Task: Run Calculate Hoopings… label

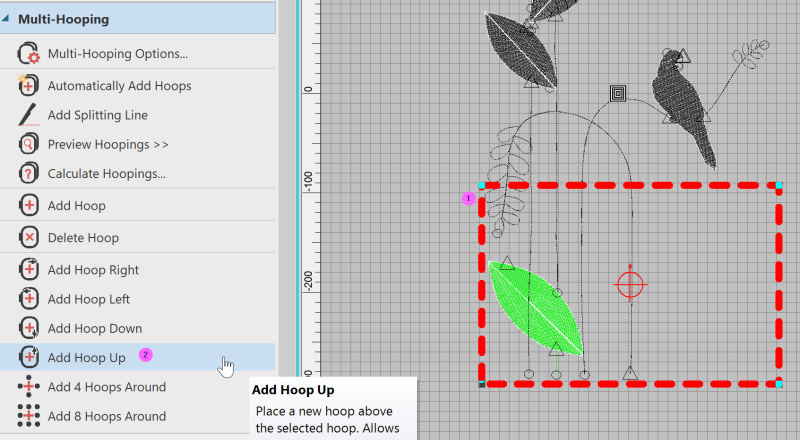Action: pyautogui.click(x=107, y=174)
